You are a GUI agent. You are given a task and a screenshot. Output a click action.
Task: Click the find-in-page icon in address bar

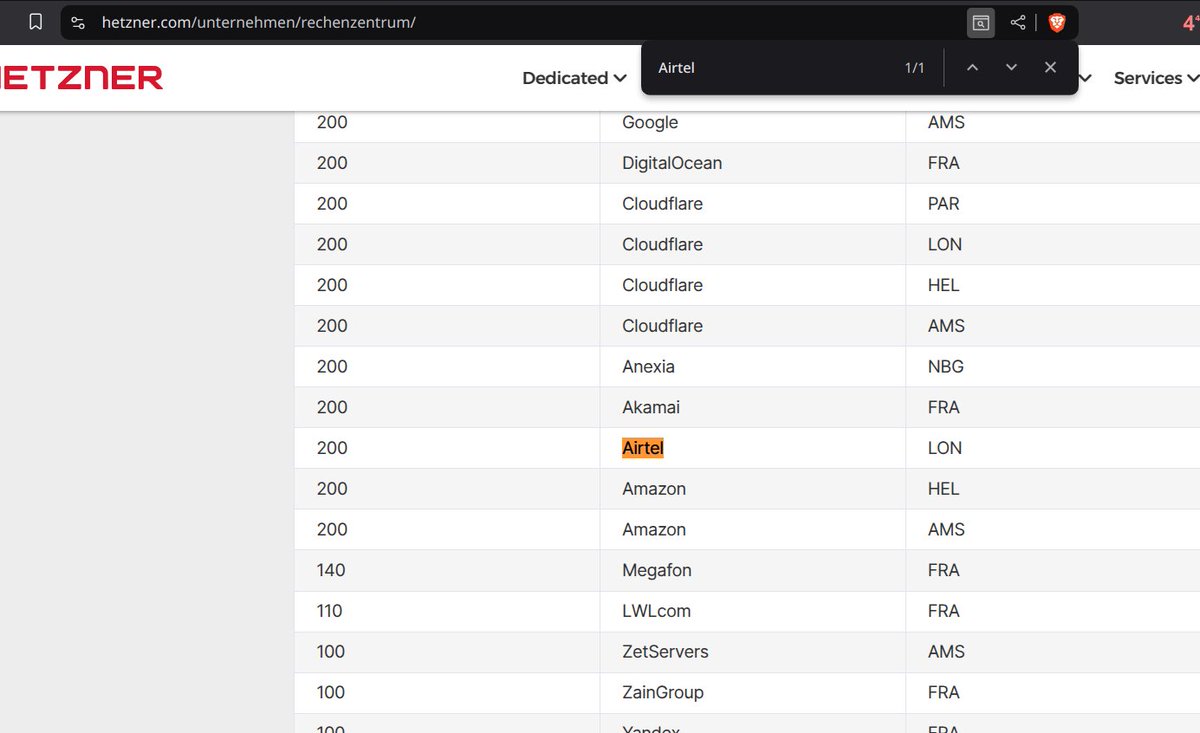point(981,22)
